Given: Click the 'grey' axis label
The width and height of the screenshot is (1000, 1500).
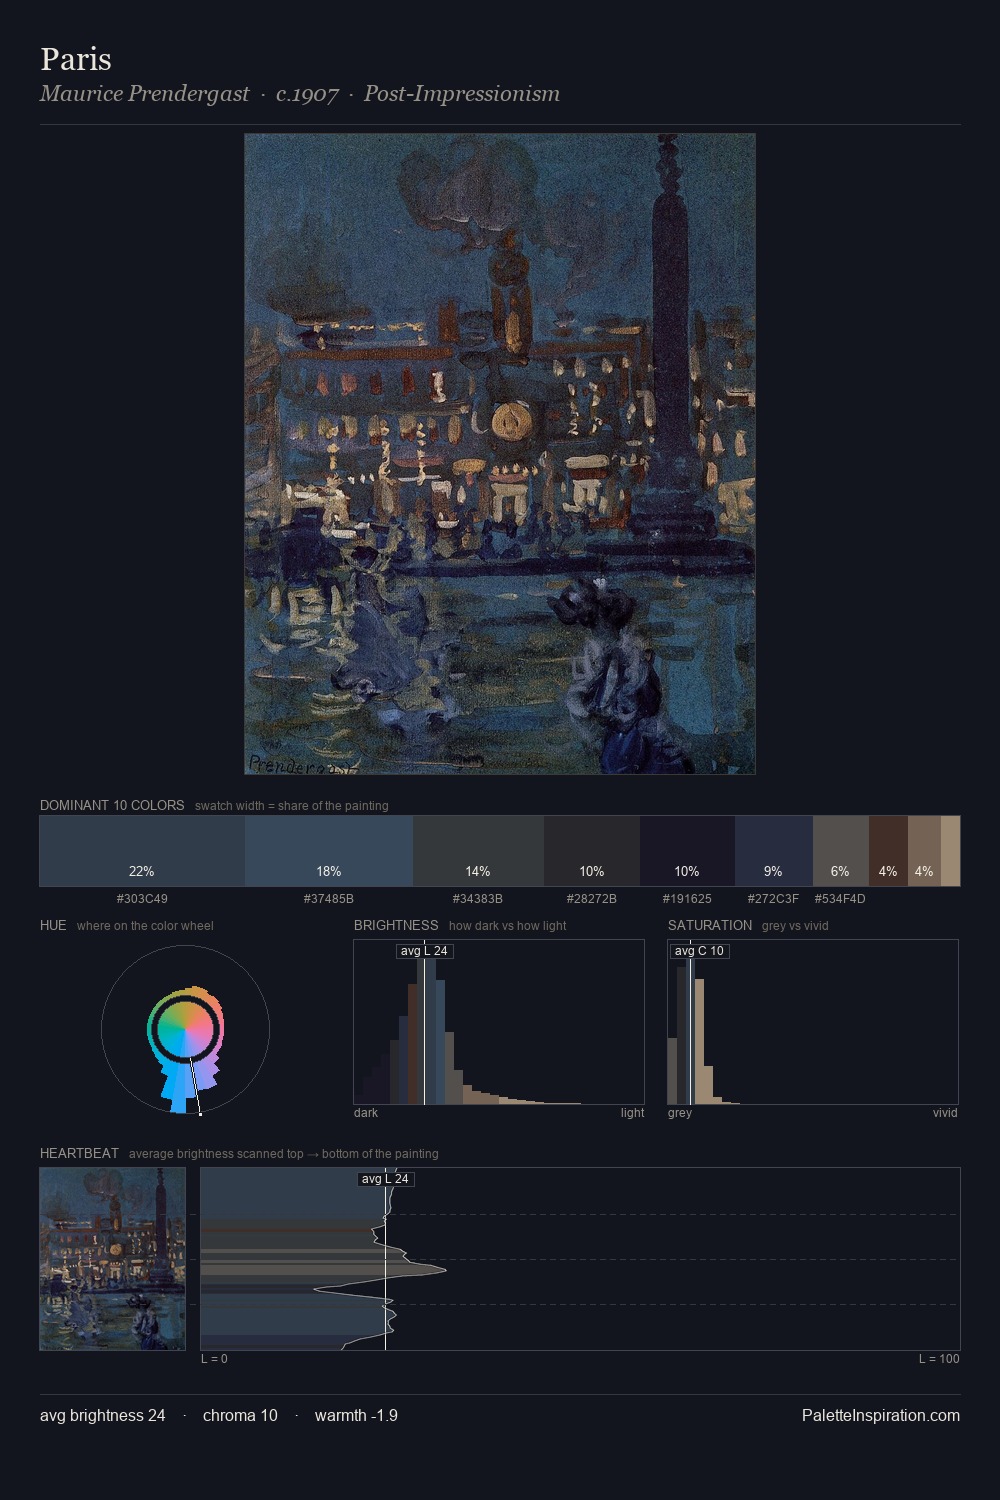Looking at the screenshot, I should (680, 1113).
